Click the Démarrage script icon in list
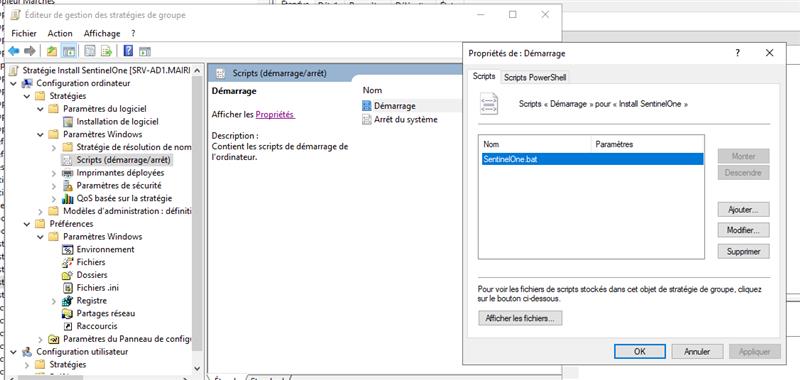This screenshot has width=800, height=380. [x=366, y=106]
